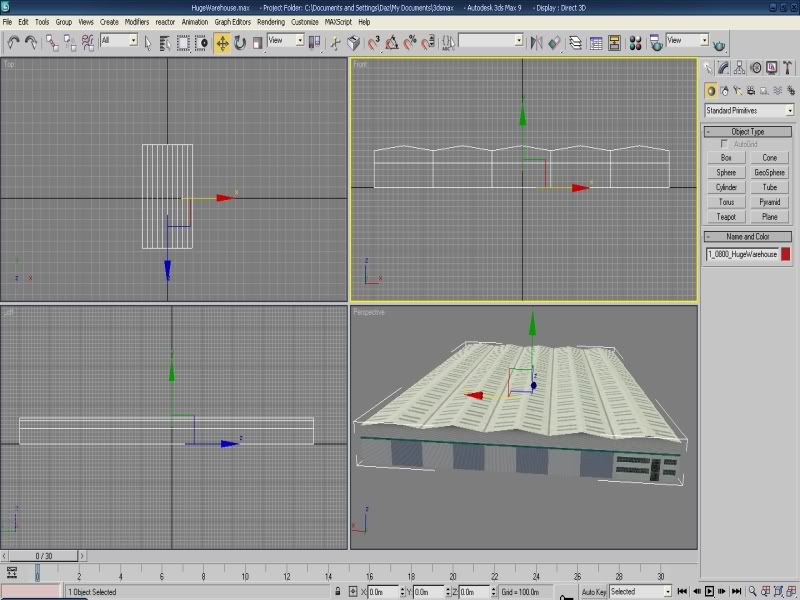The image size is (800, 600).
Task: Open the Rendering menu
Action: [270, 21]
